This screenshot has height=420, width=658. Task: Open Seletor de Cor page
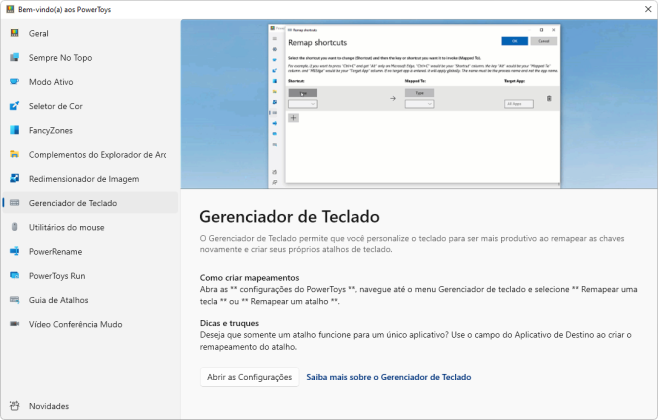click(x=91, y=106)
